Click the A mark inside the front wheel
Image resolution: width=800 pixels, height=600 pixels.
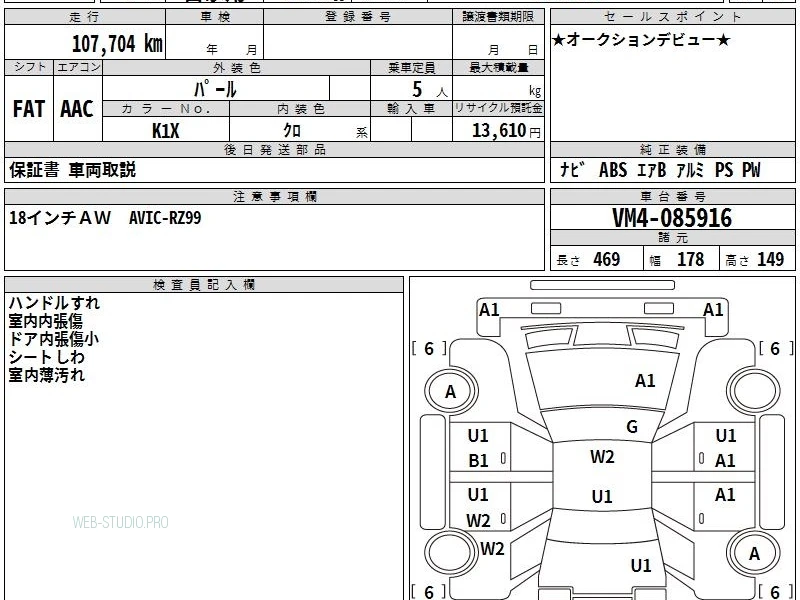[x=450, y=392]
